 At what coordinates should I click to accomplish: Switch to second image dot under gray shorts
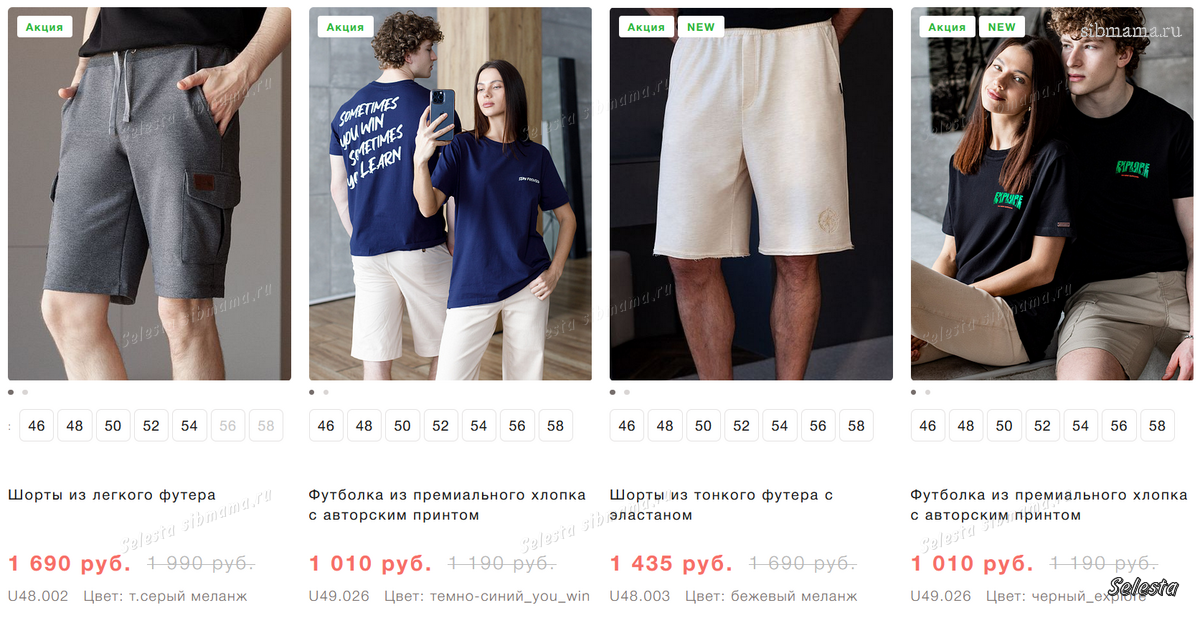point(25,392)
